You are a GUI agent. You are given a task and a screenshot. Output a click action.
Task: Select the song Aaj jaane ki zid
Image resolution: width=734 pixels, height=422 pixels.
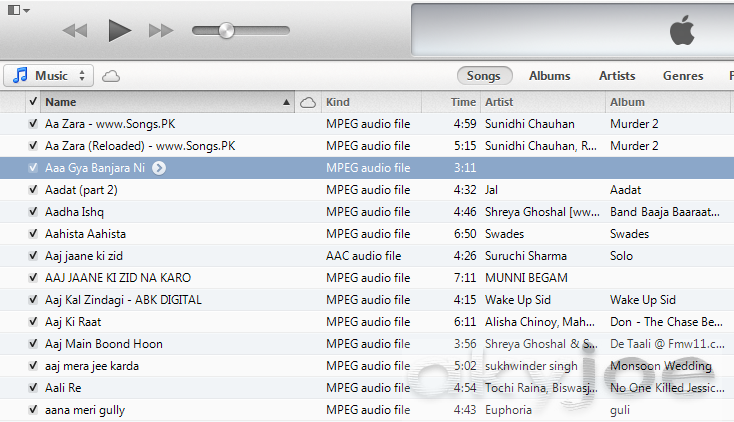pos(84,256)
